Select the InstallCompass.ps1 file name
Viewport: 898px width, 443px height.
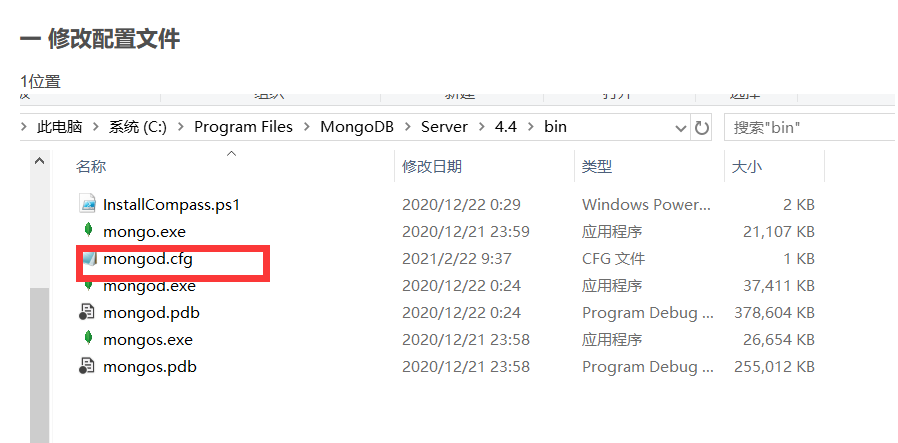pos(171,204)
